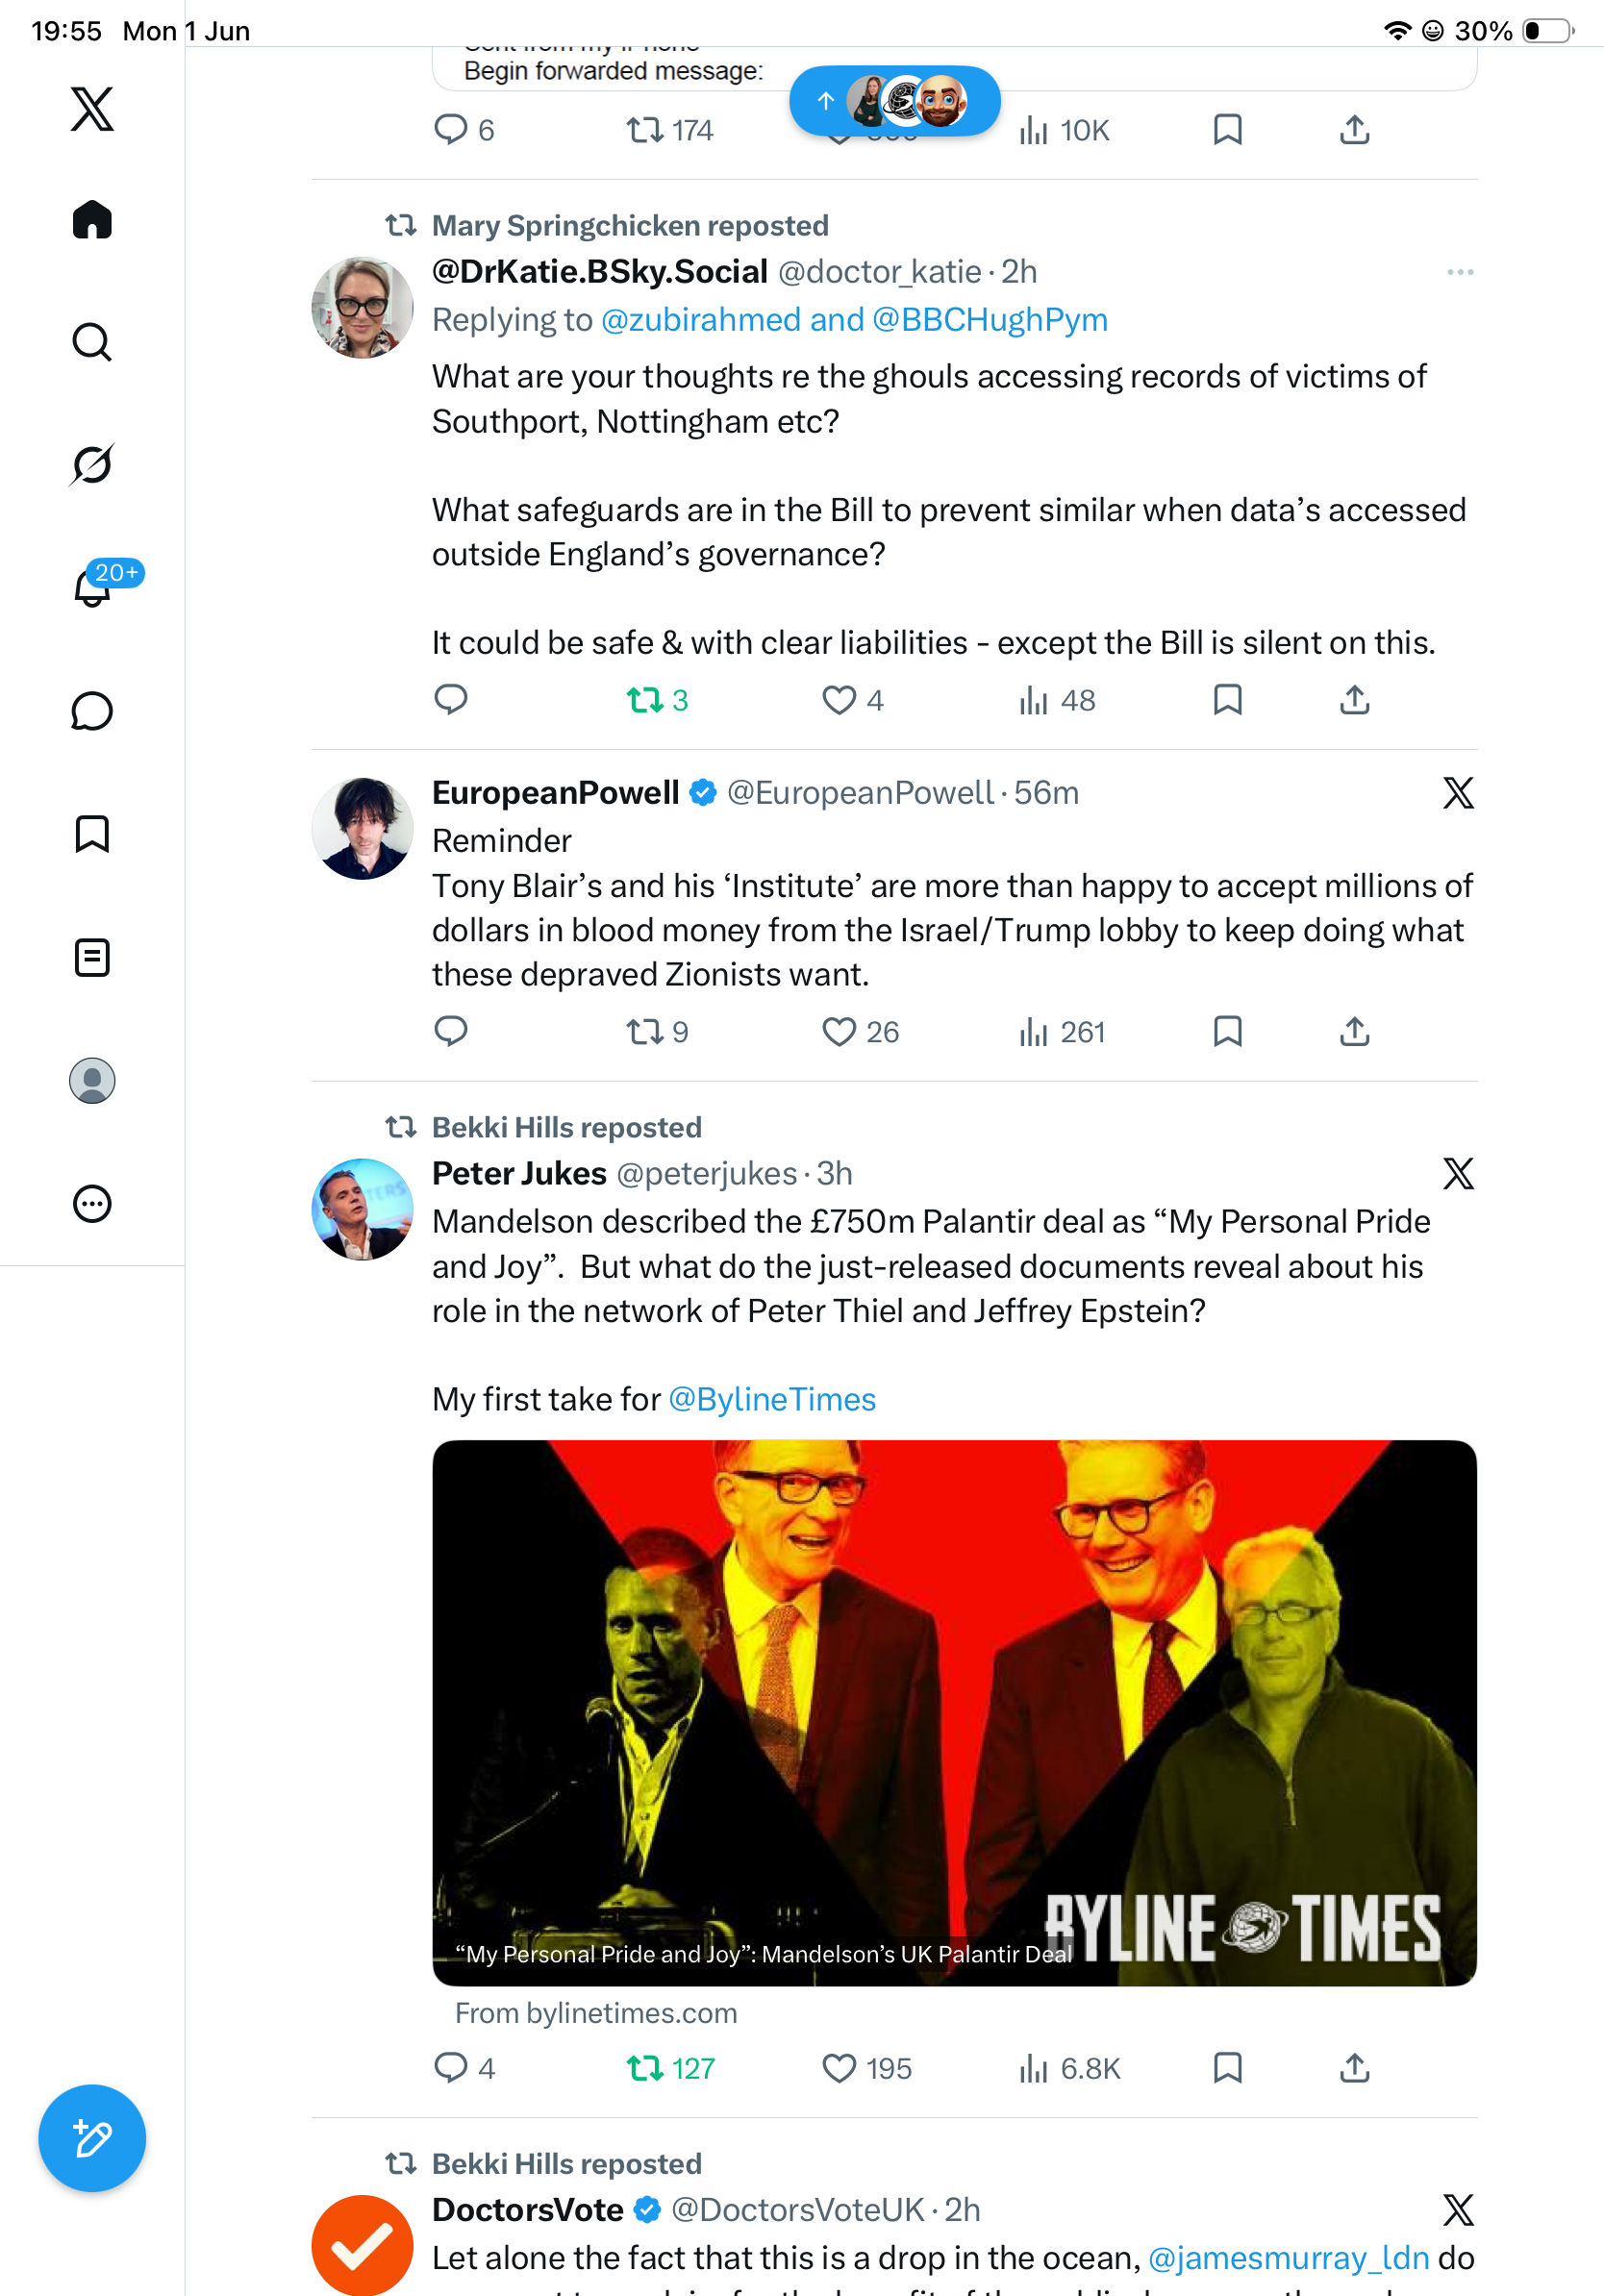
Task: Open @zubirahmed mention in reply line
Action: (x=701, y=320)
